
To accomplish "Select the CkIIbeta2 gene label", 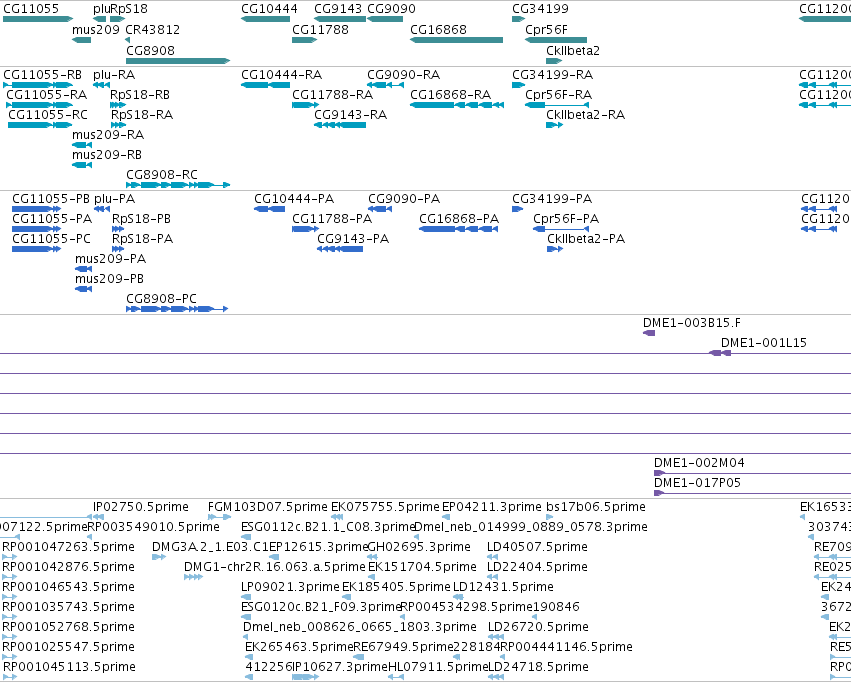I will click(x=573, y=50).
